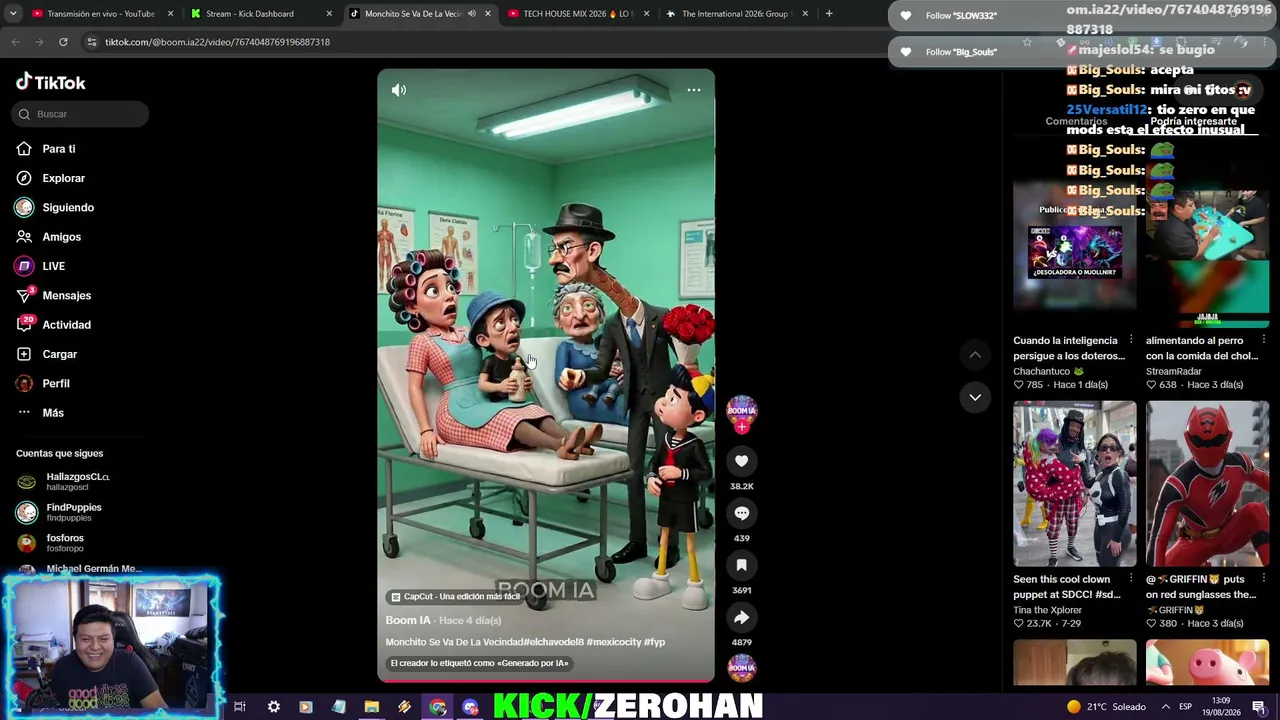Screen dimensions: 1280x720
Task: Open the StreamRadar dog feeding video thumbnail
Action: pos(1208,245)
